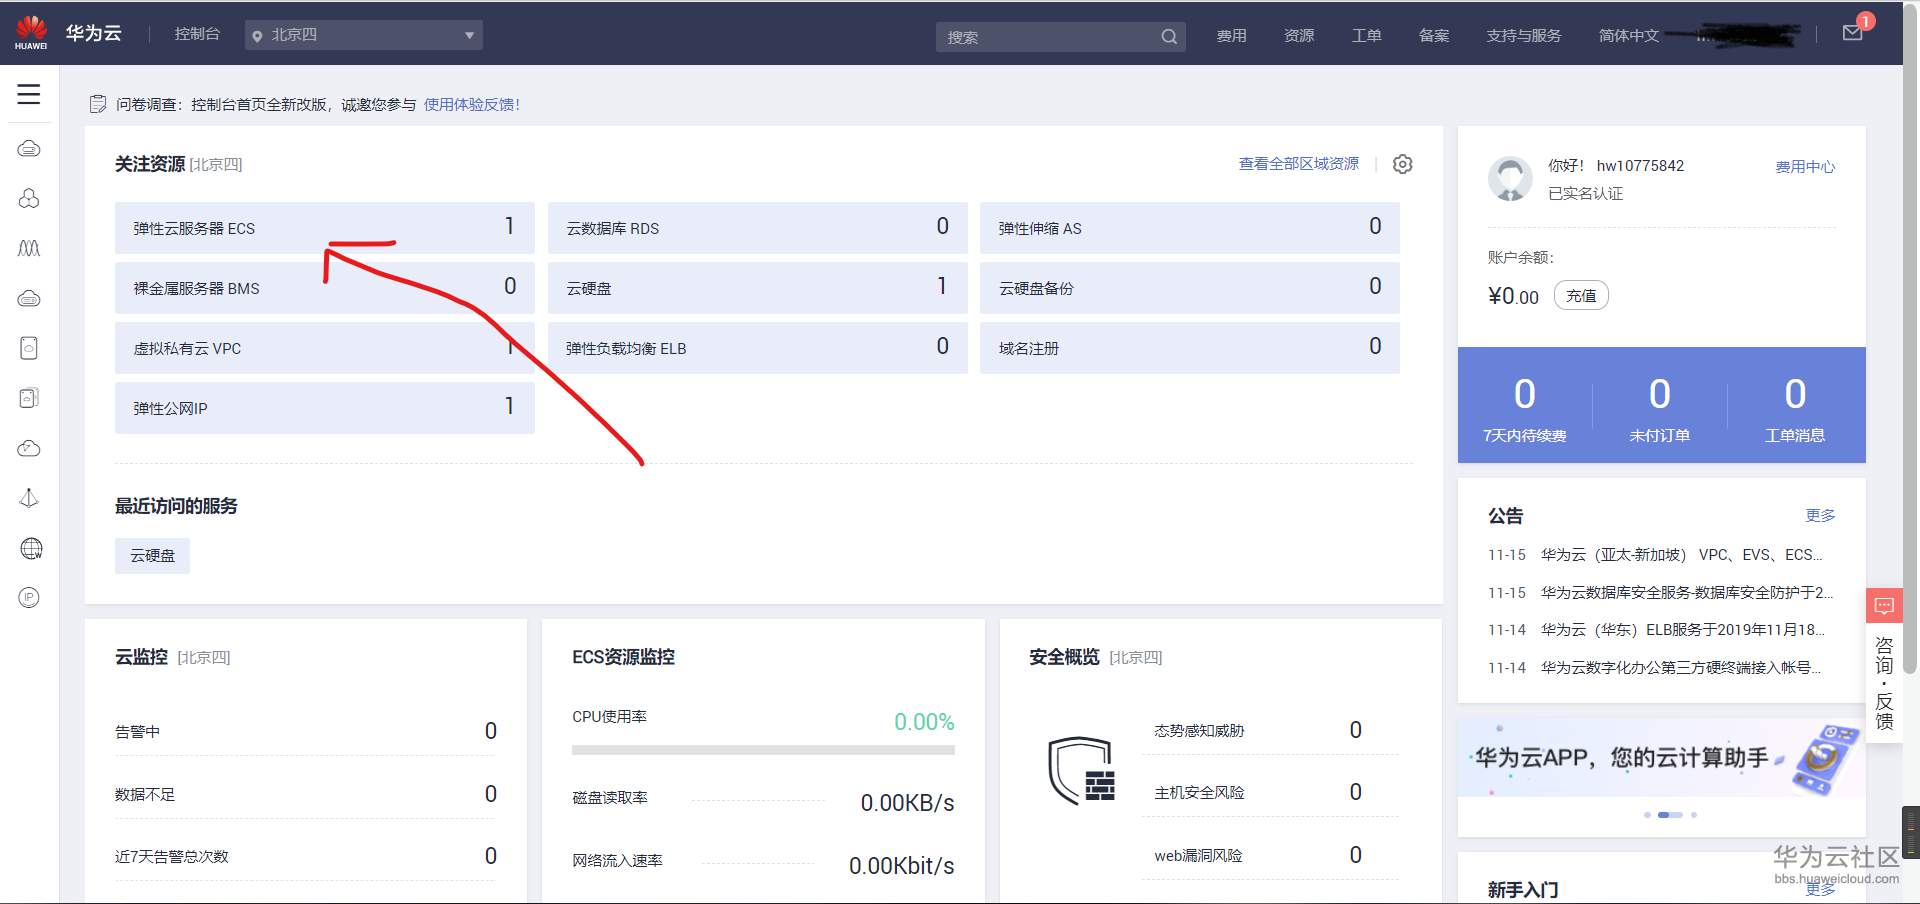Click the questionnaire notepad icon
This screenshot has width=1920, height=904.
tap(98, 104)
